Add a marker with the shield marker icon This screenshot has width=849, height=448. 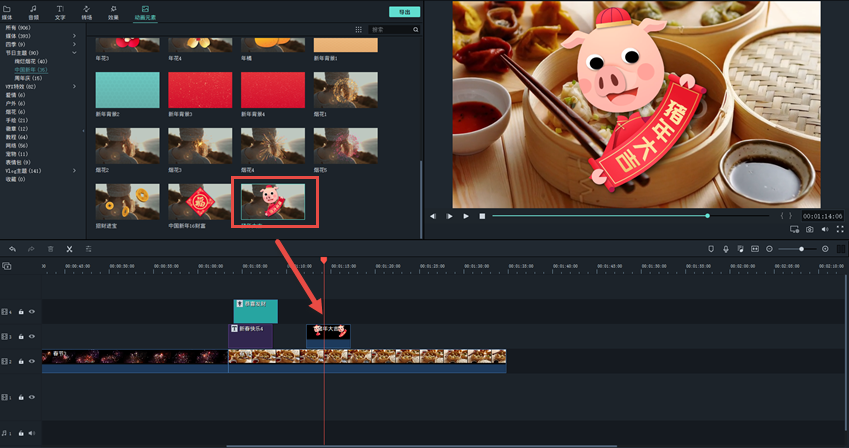(x=711, y=249)
